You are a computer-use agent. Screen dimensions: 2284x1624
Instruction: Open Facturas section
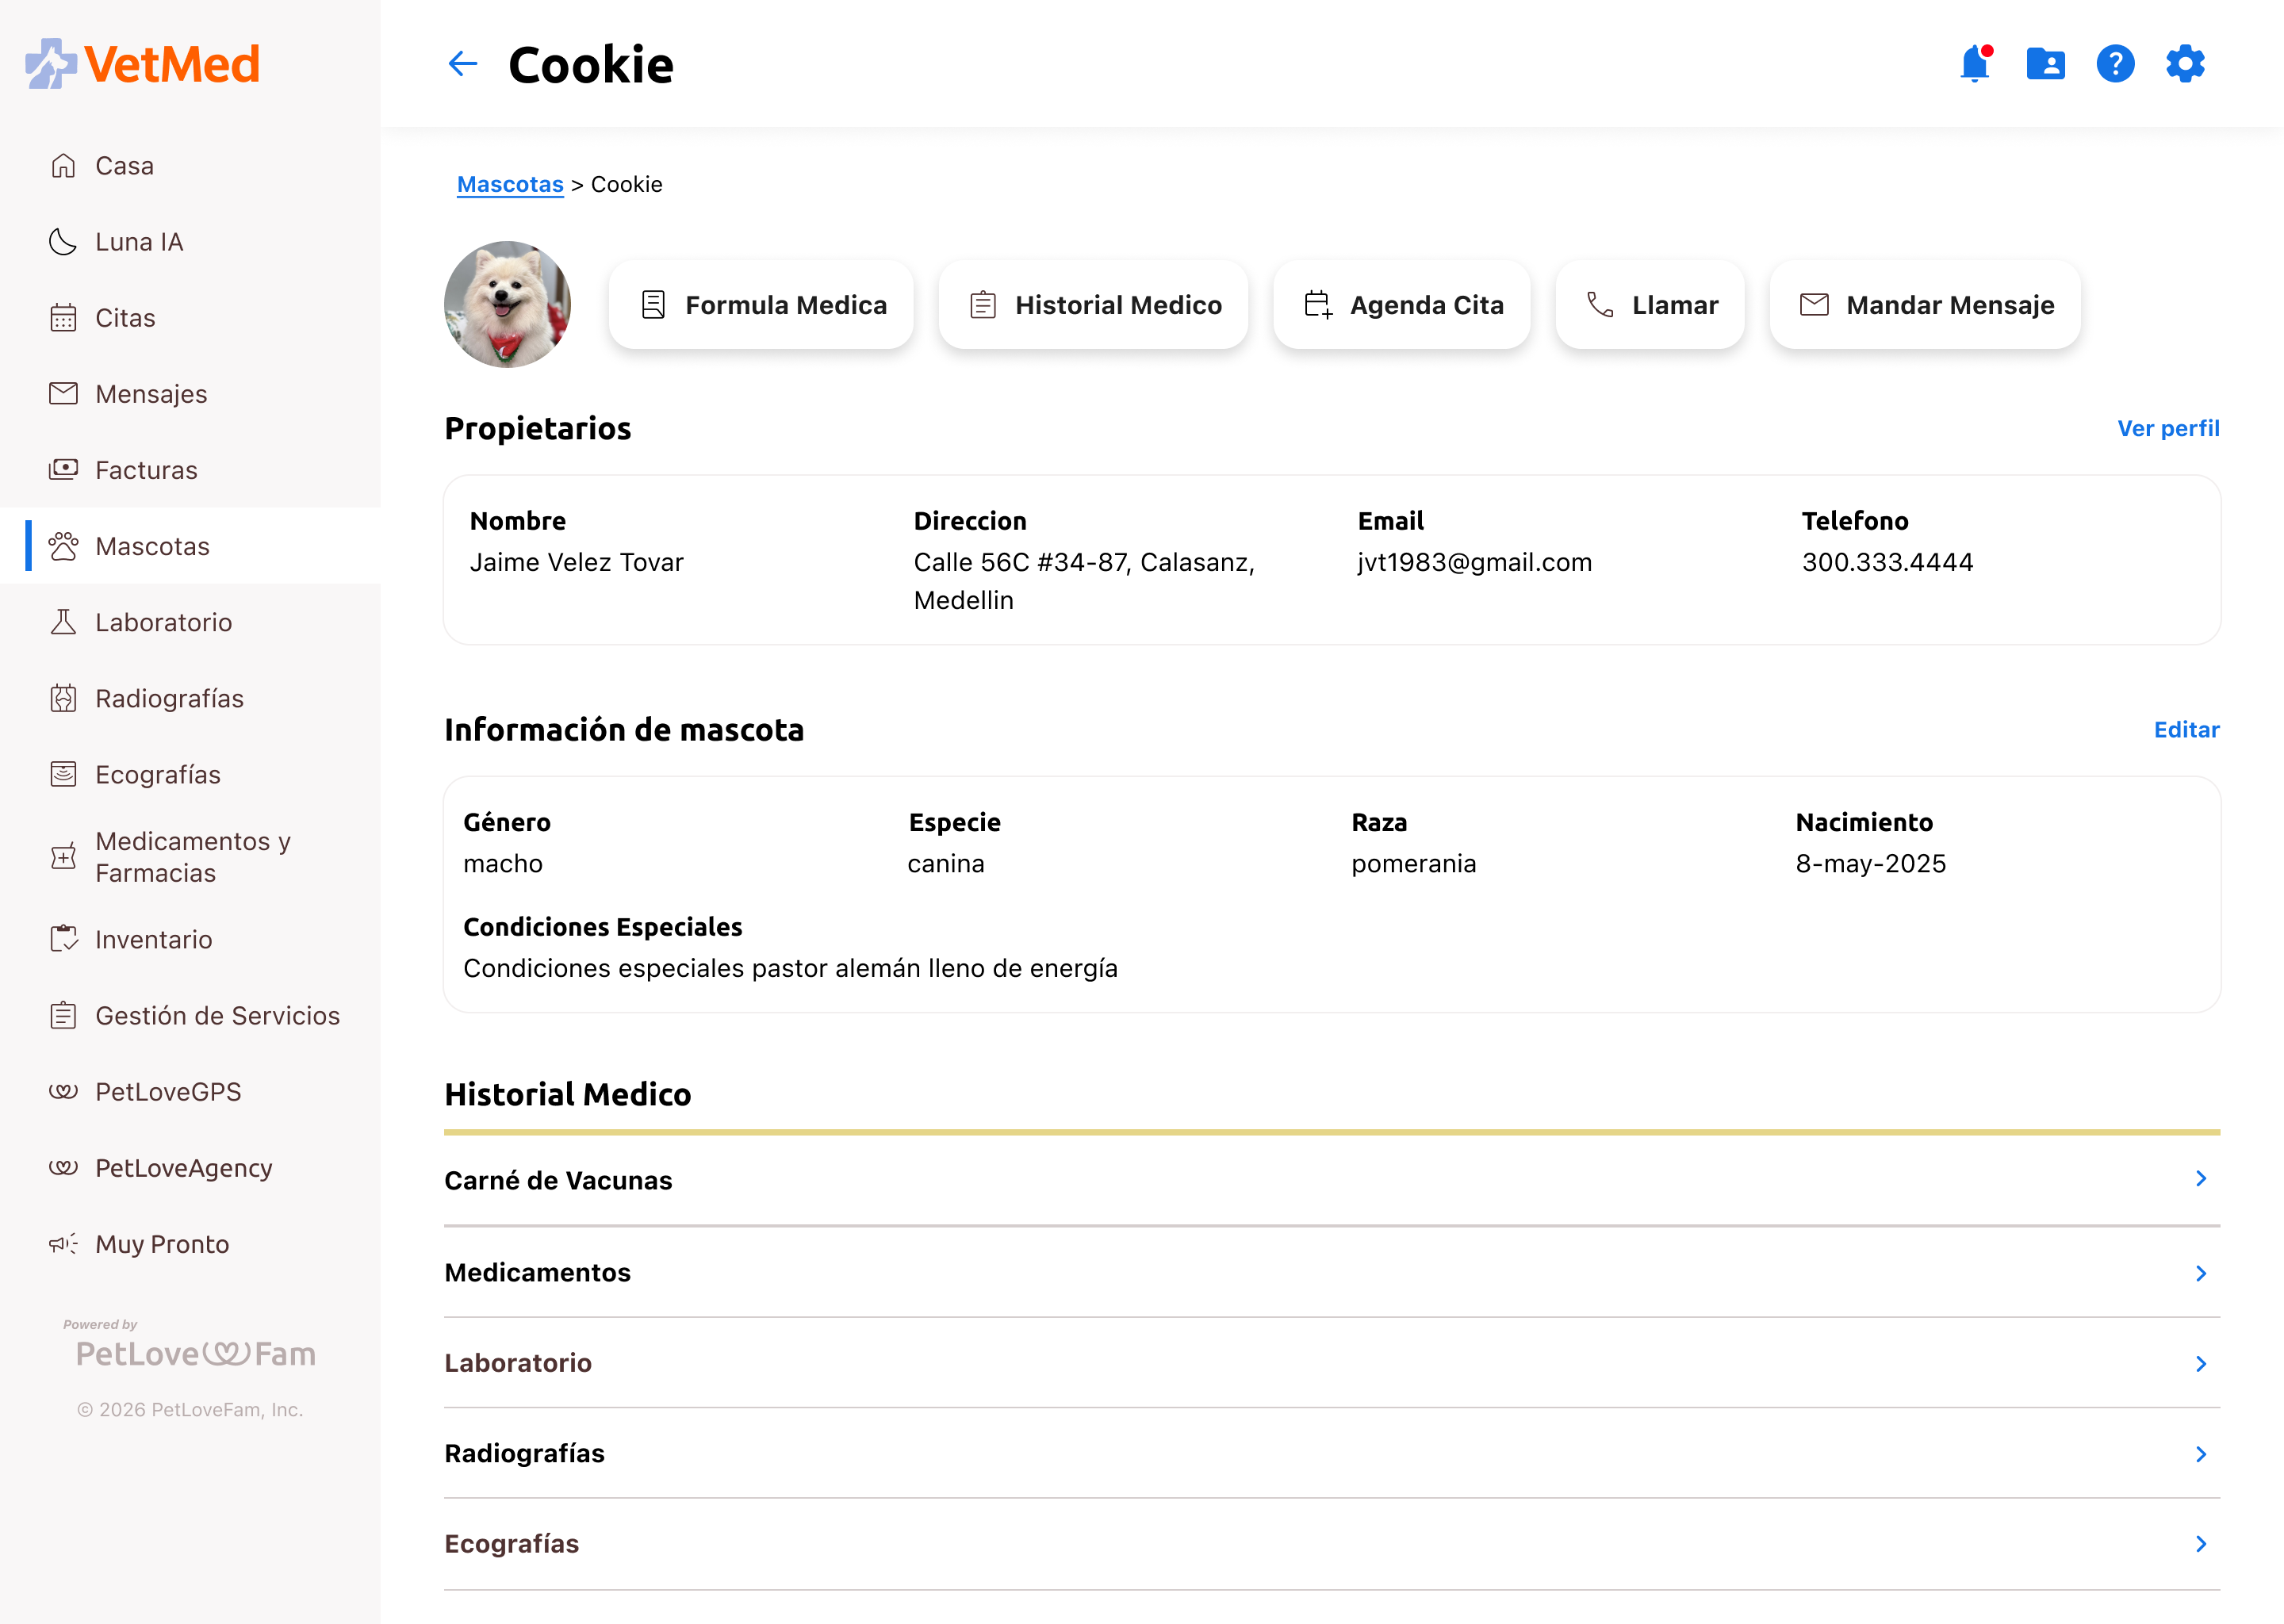[190, 469]
